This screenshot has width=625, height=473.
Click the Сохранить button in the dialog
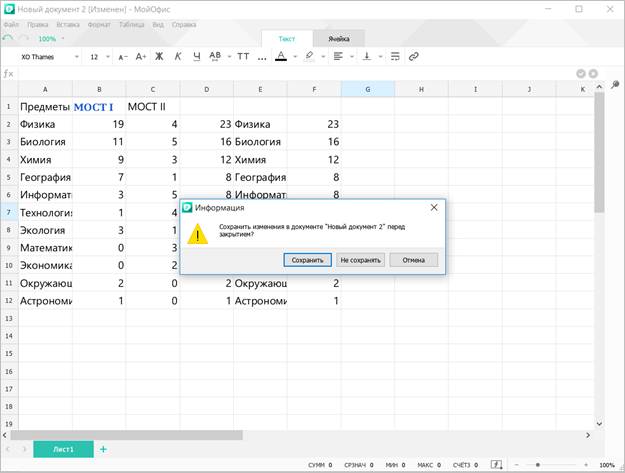click(x=307, y=260)
